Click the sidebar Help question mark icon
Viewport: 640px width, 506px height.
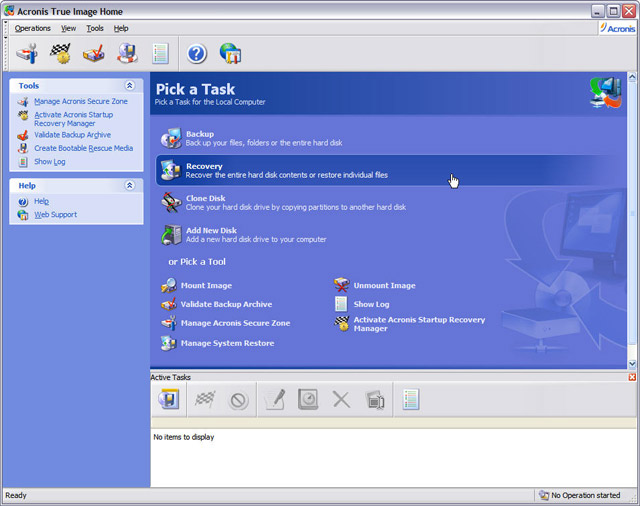tap(23, 202)
